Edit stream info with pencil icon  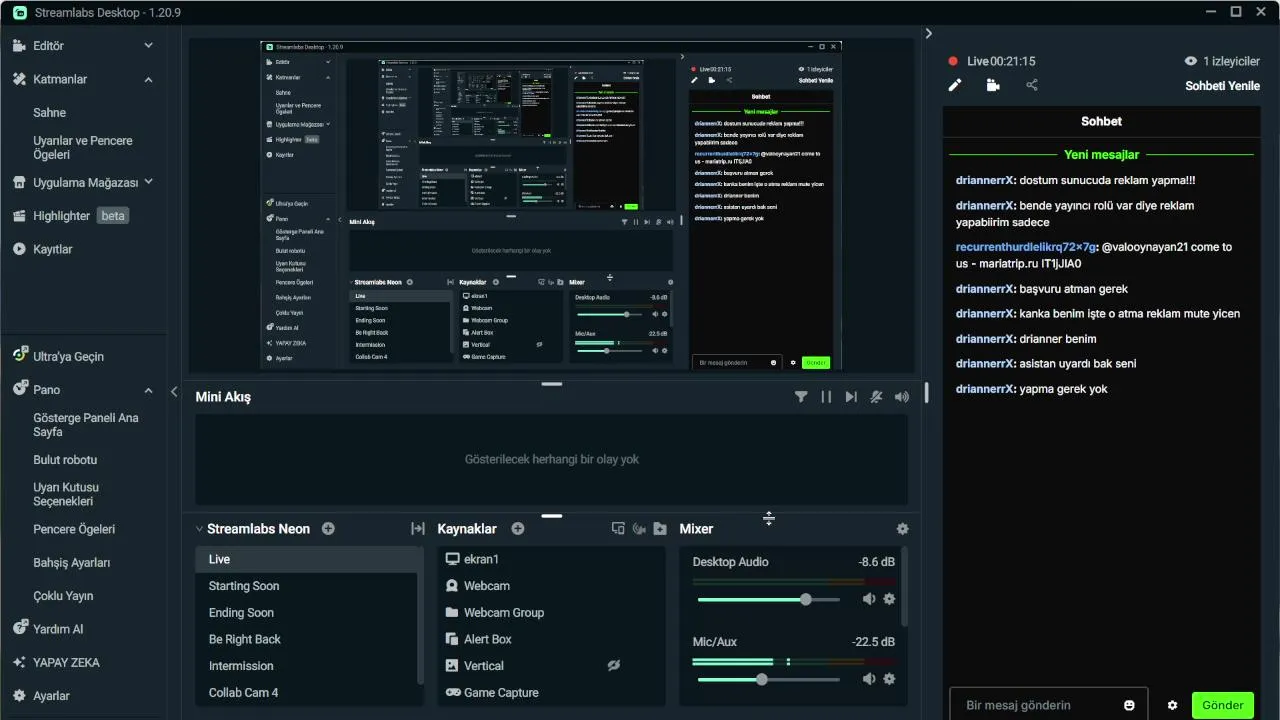(x=955, y=85)
